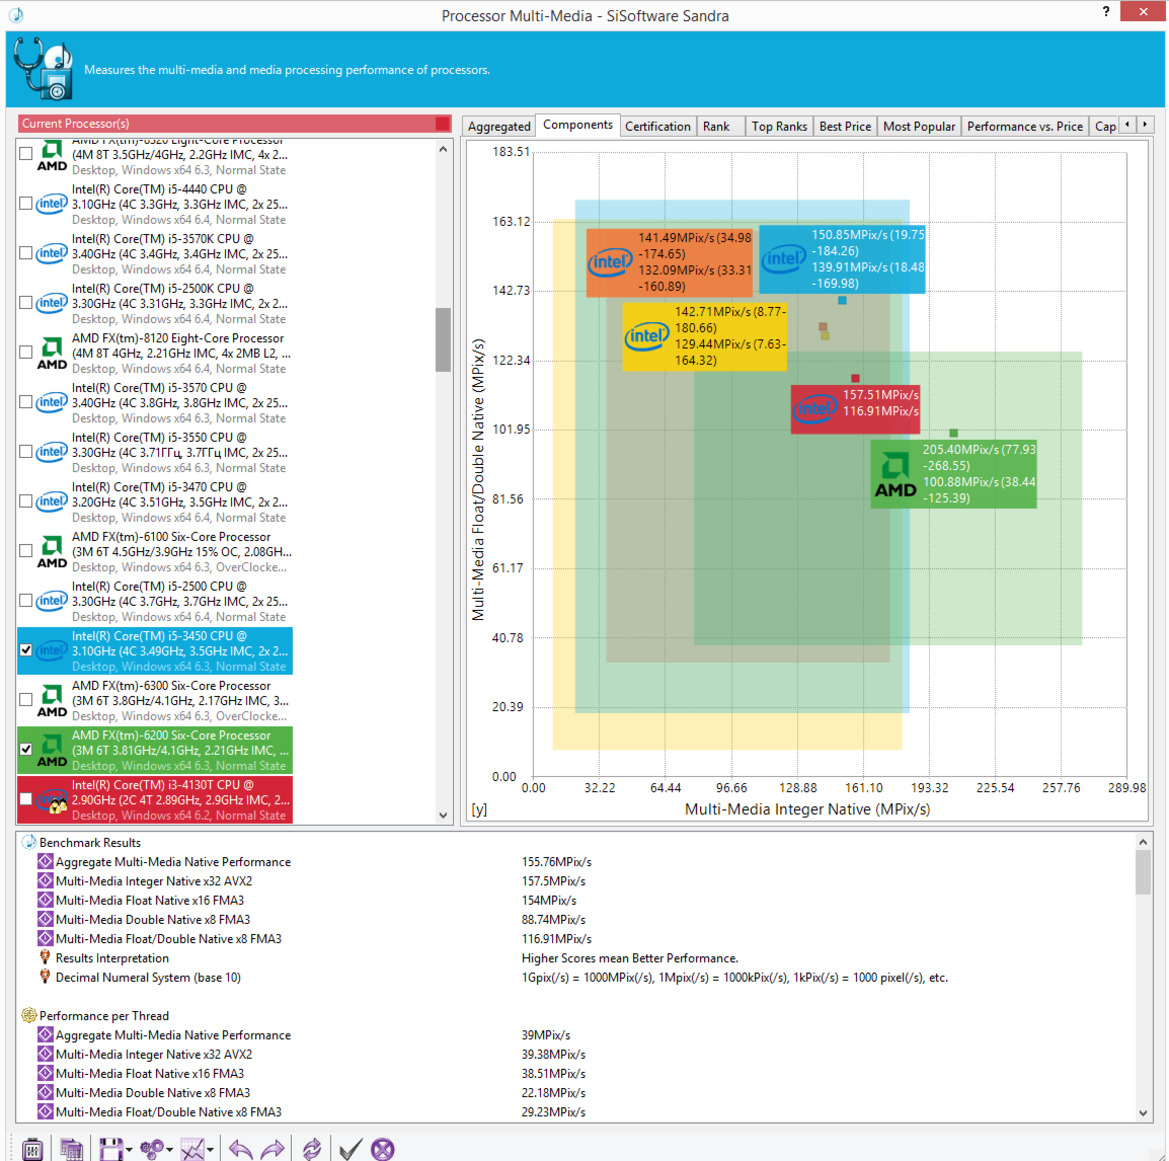Click the tab strip scroll-left arrow
The width and height of the screenshot is (1169, 1161).
tap(1127, 125)
